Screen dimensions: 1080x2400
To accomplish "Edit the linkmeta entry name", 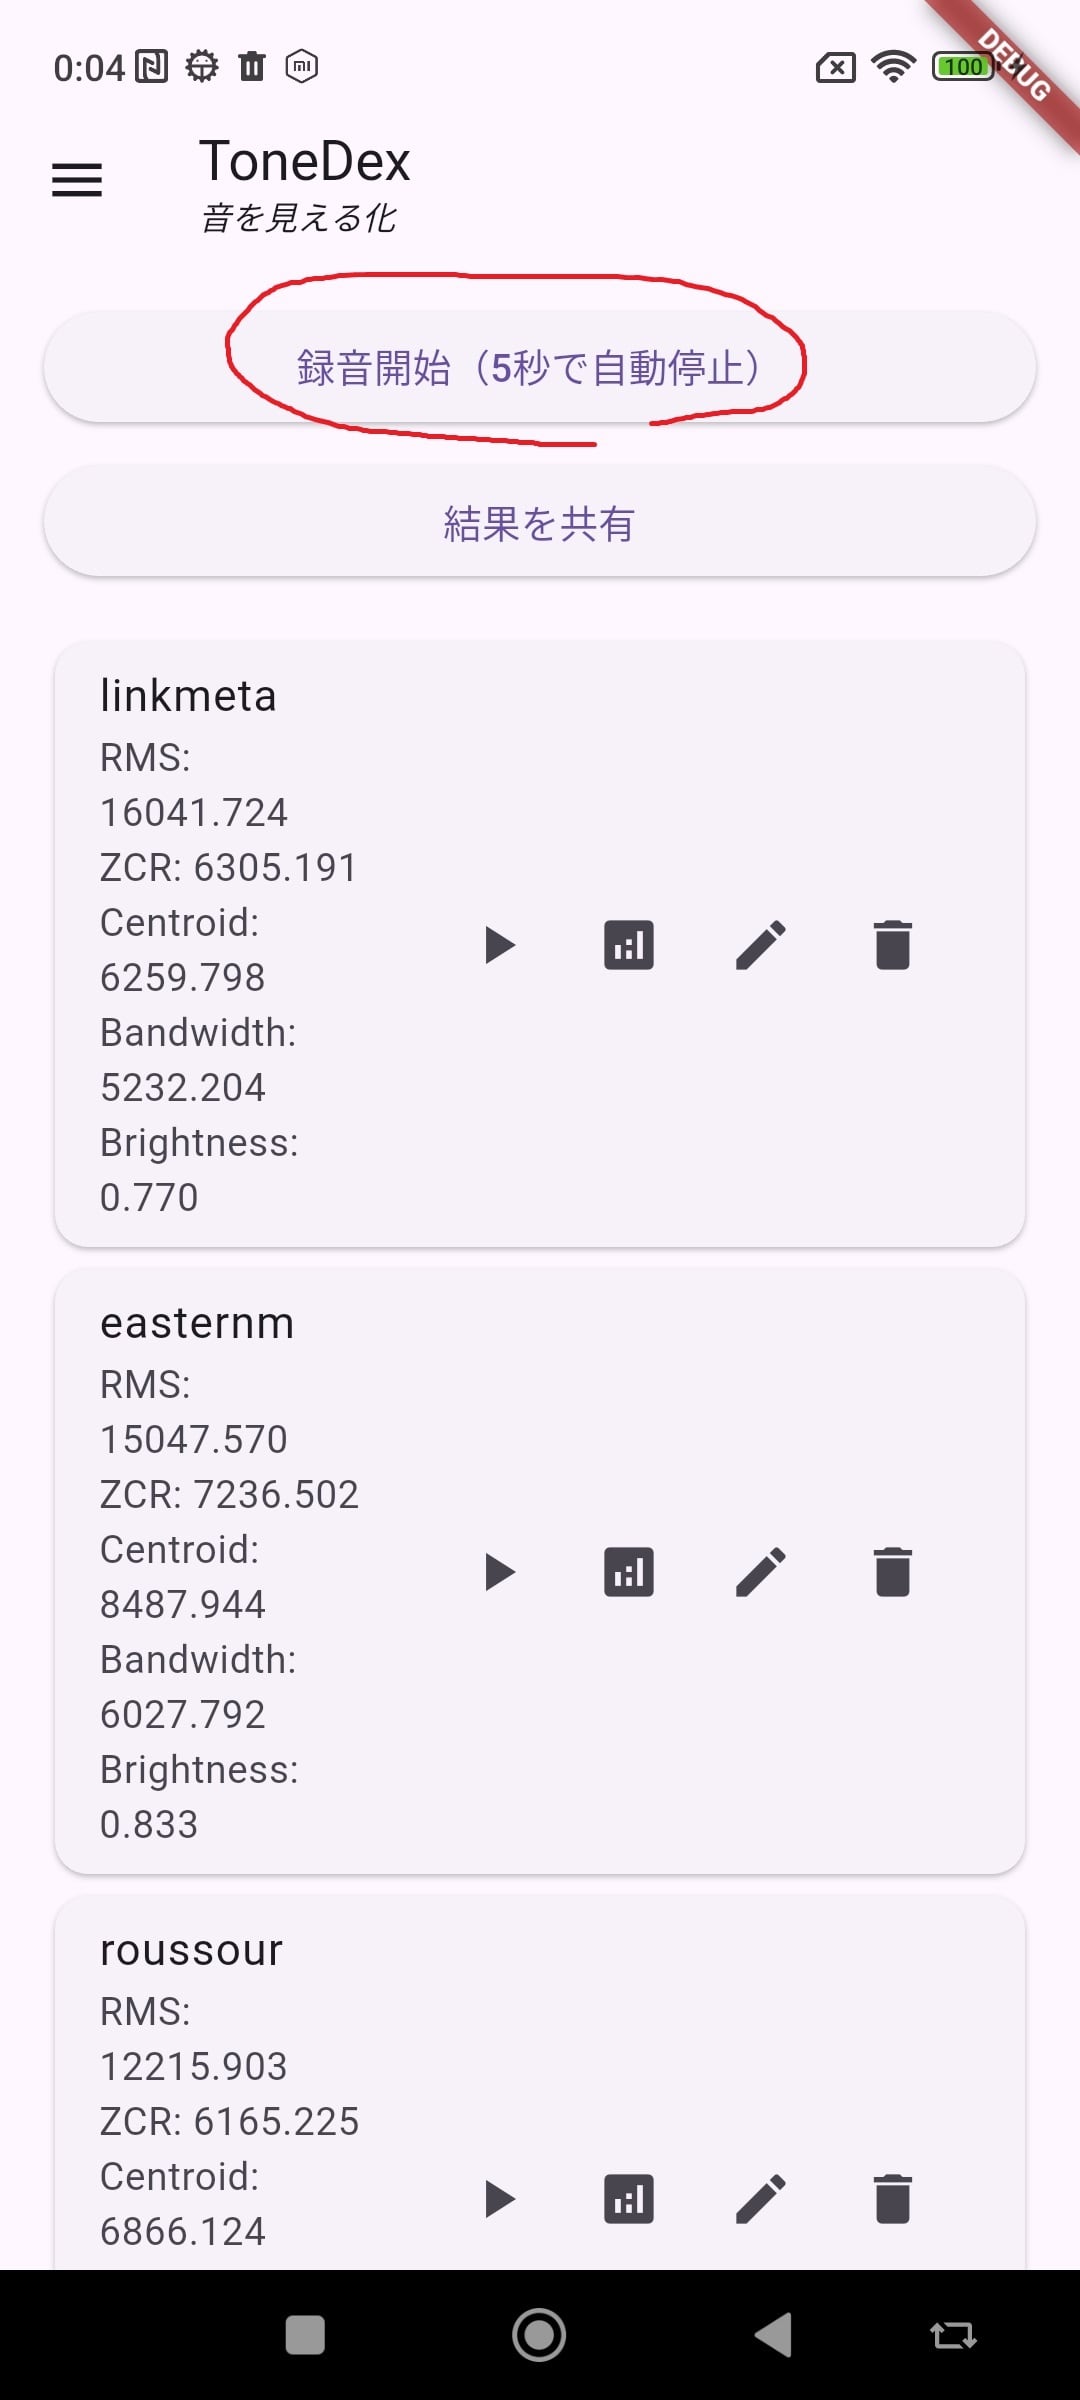I will click(x=761, y=945).
